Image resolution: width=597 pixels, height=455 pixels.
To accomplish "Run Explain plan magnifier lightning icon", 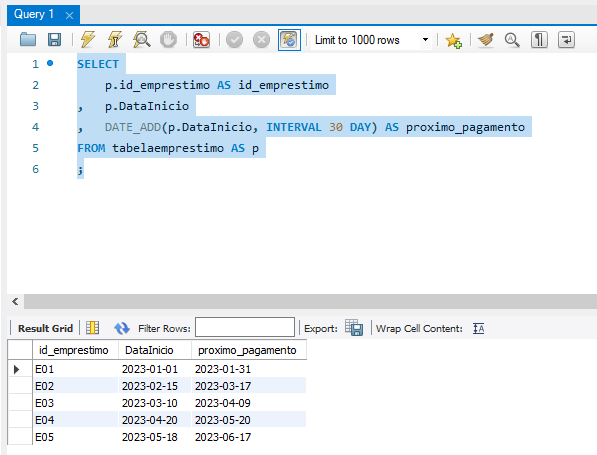I will (x=141, y=40).
